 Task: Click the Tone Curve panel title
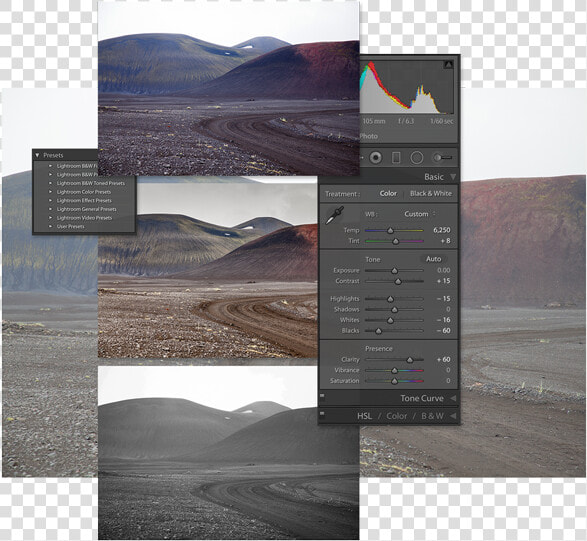(422, 398)
